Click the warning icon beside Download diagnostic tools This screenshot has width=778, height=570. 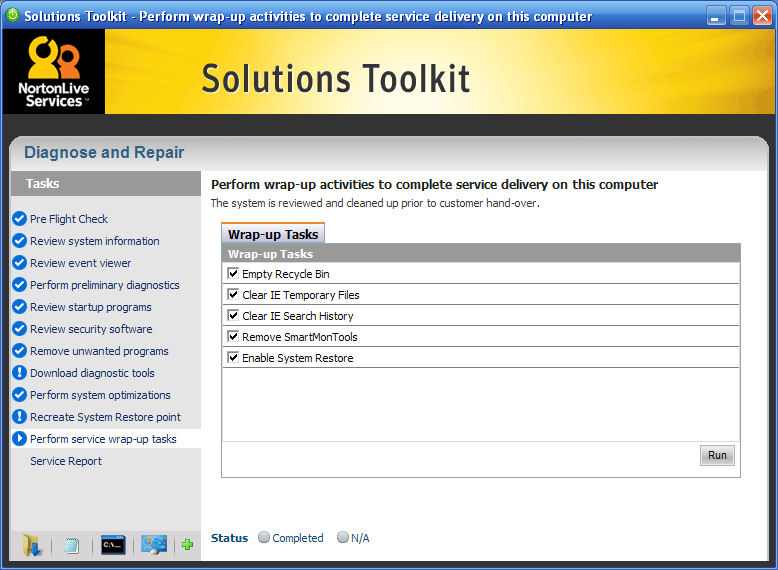click(x=19, y=373)
